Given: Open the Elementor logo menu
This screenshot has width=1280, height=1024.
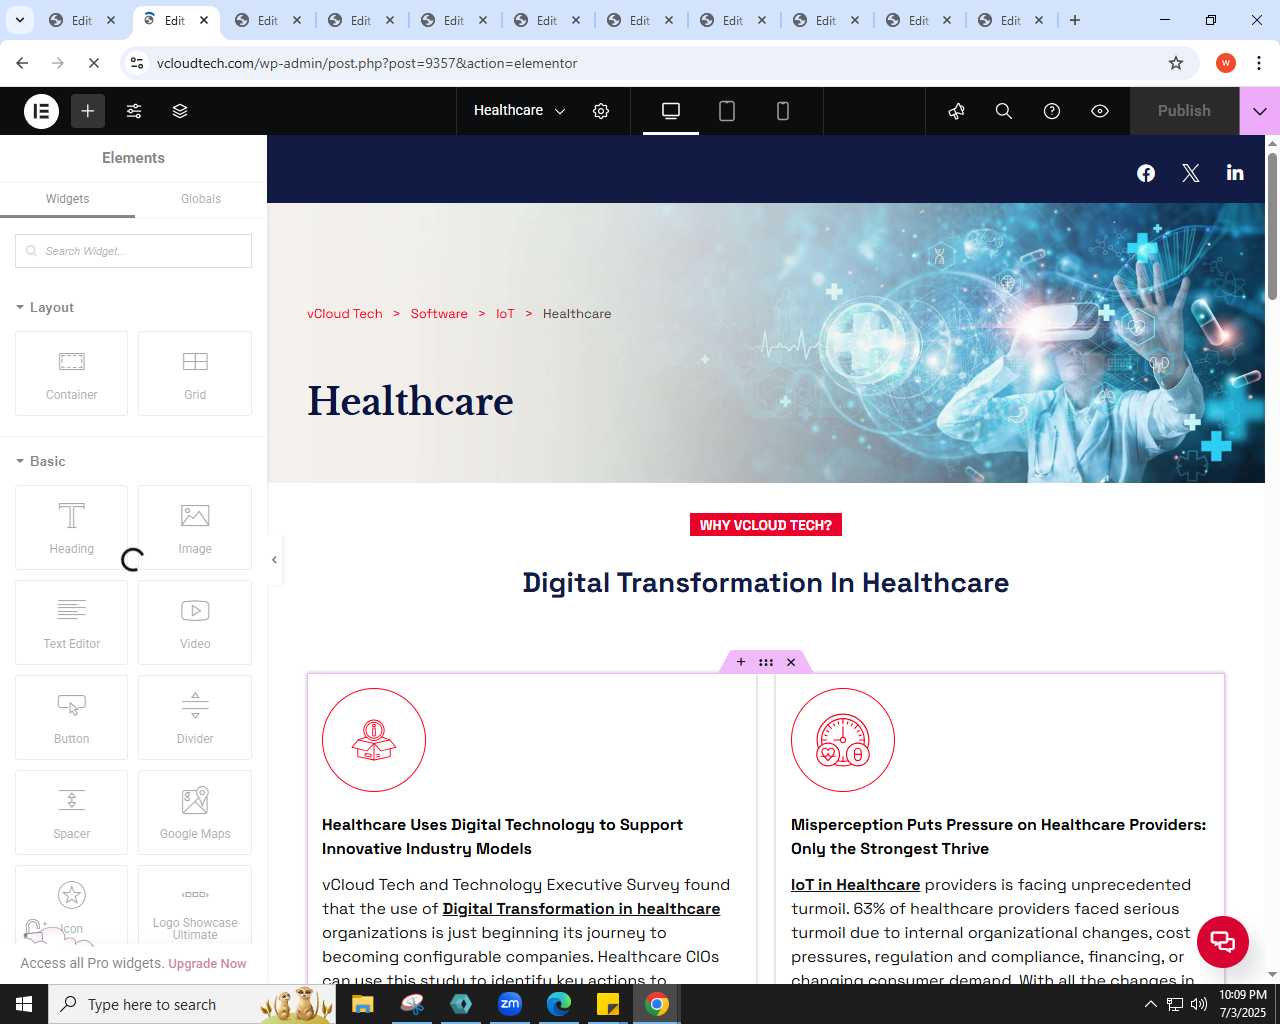Looking at the screenshot, I should coord(42,111).
